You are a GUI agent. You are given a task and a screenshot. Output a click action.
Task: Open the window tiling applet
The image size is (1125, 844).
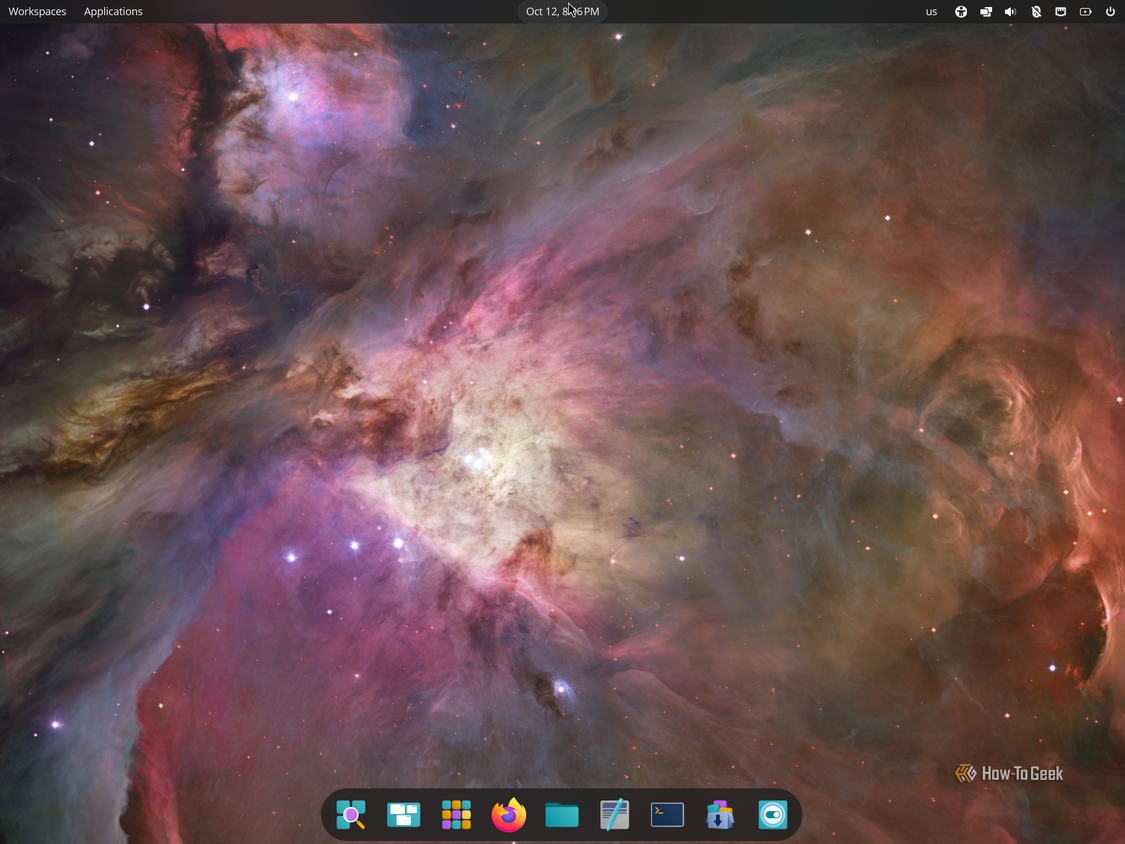click(986, 11)
